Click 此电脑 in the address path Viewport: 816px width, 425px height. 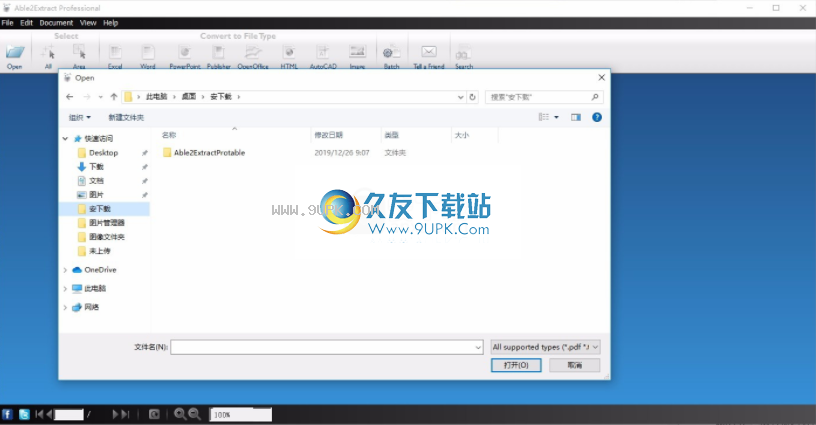click(x=157, y=97)
